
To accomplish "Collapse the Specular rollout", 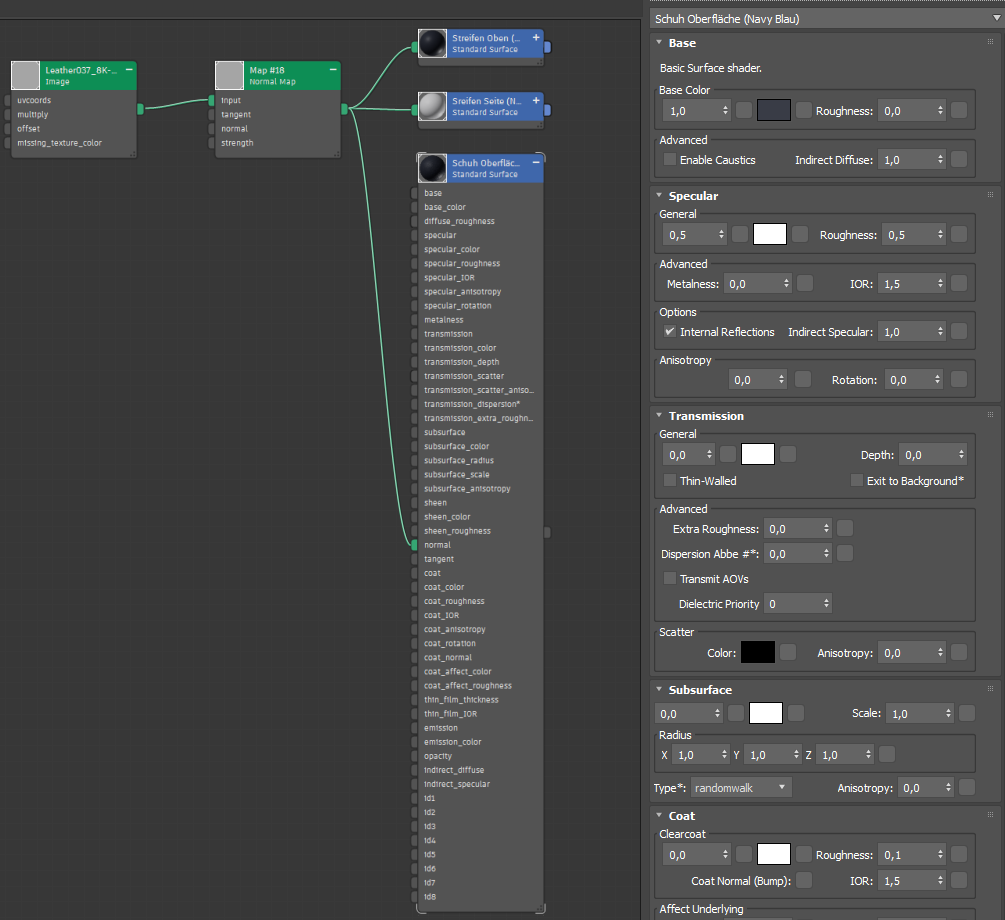I will click(658, 196).
